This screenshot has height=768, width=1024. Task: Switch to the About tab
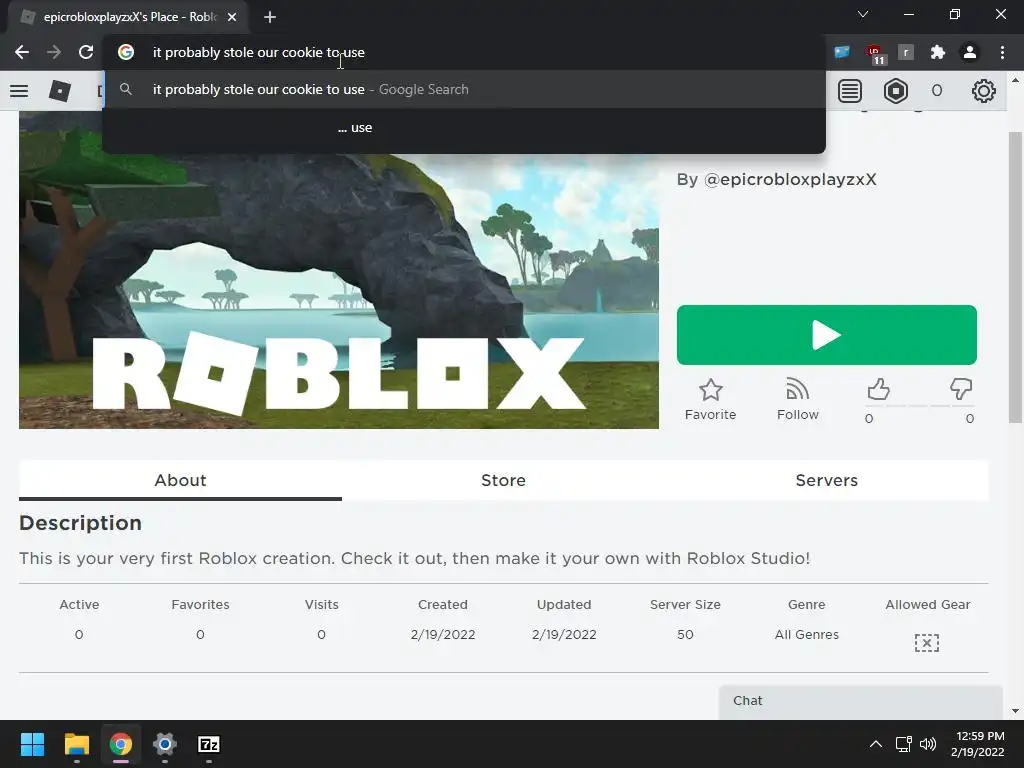click(x=180, y=481)
